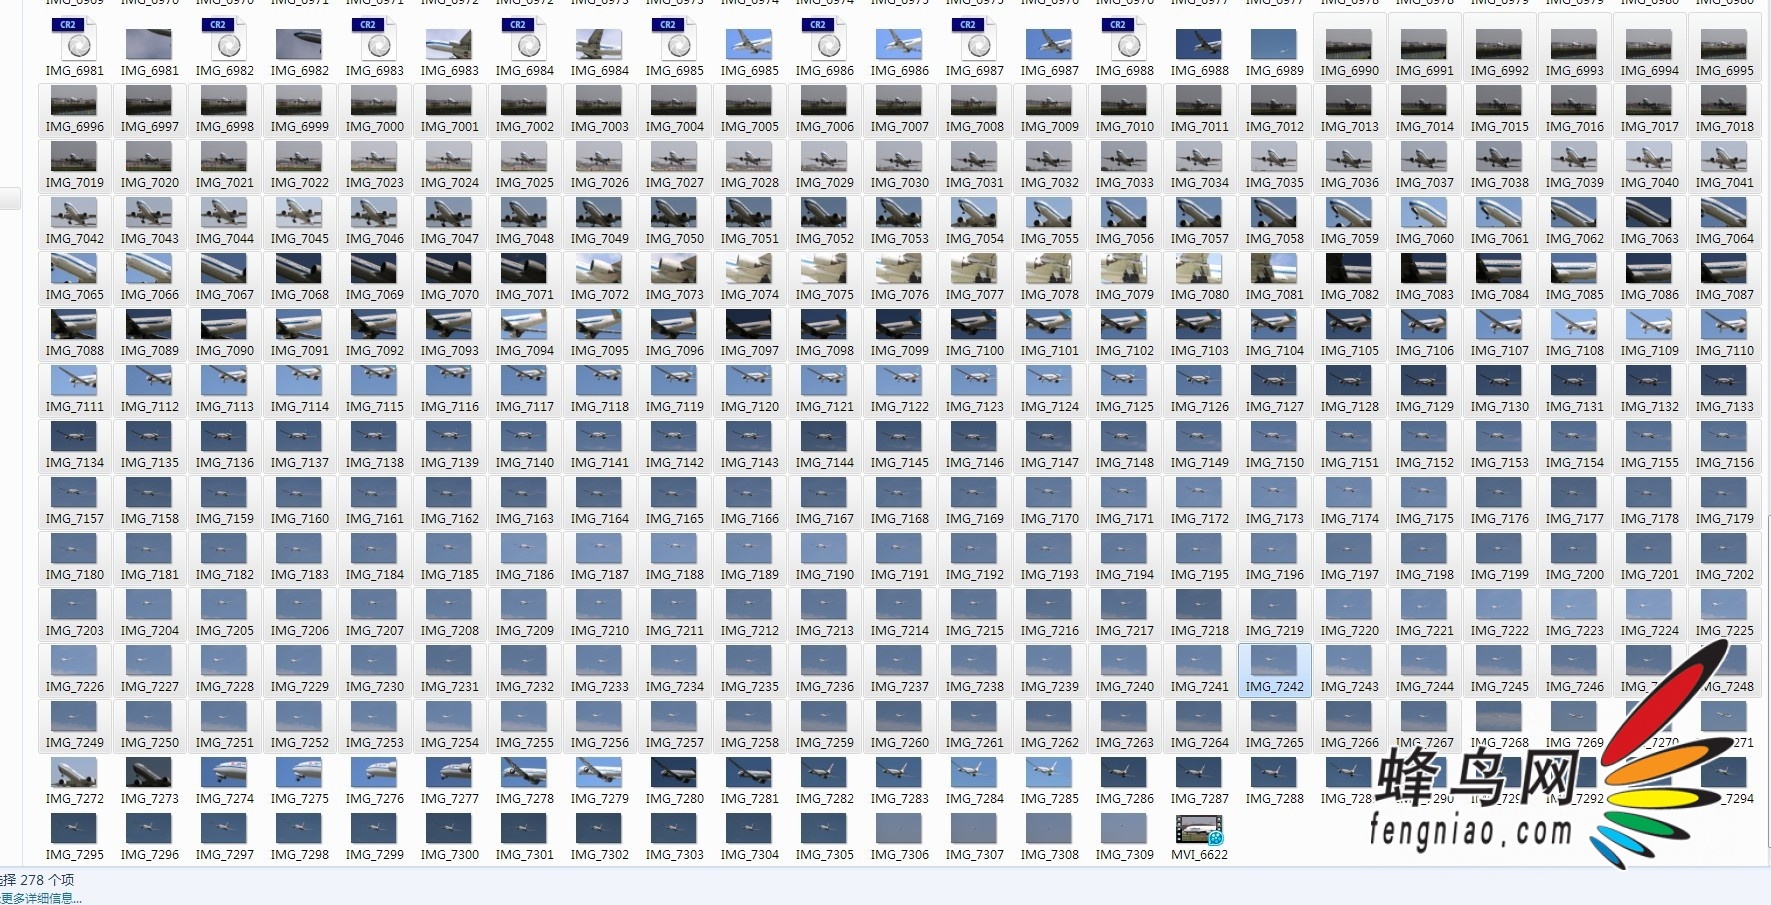Select the IMG_7018 thumbnail
Viewport: 1771px width, 905px height.
pyautogui.click(x=1724, y=100)
